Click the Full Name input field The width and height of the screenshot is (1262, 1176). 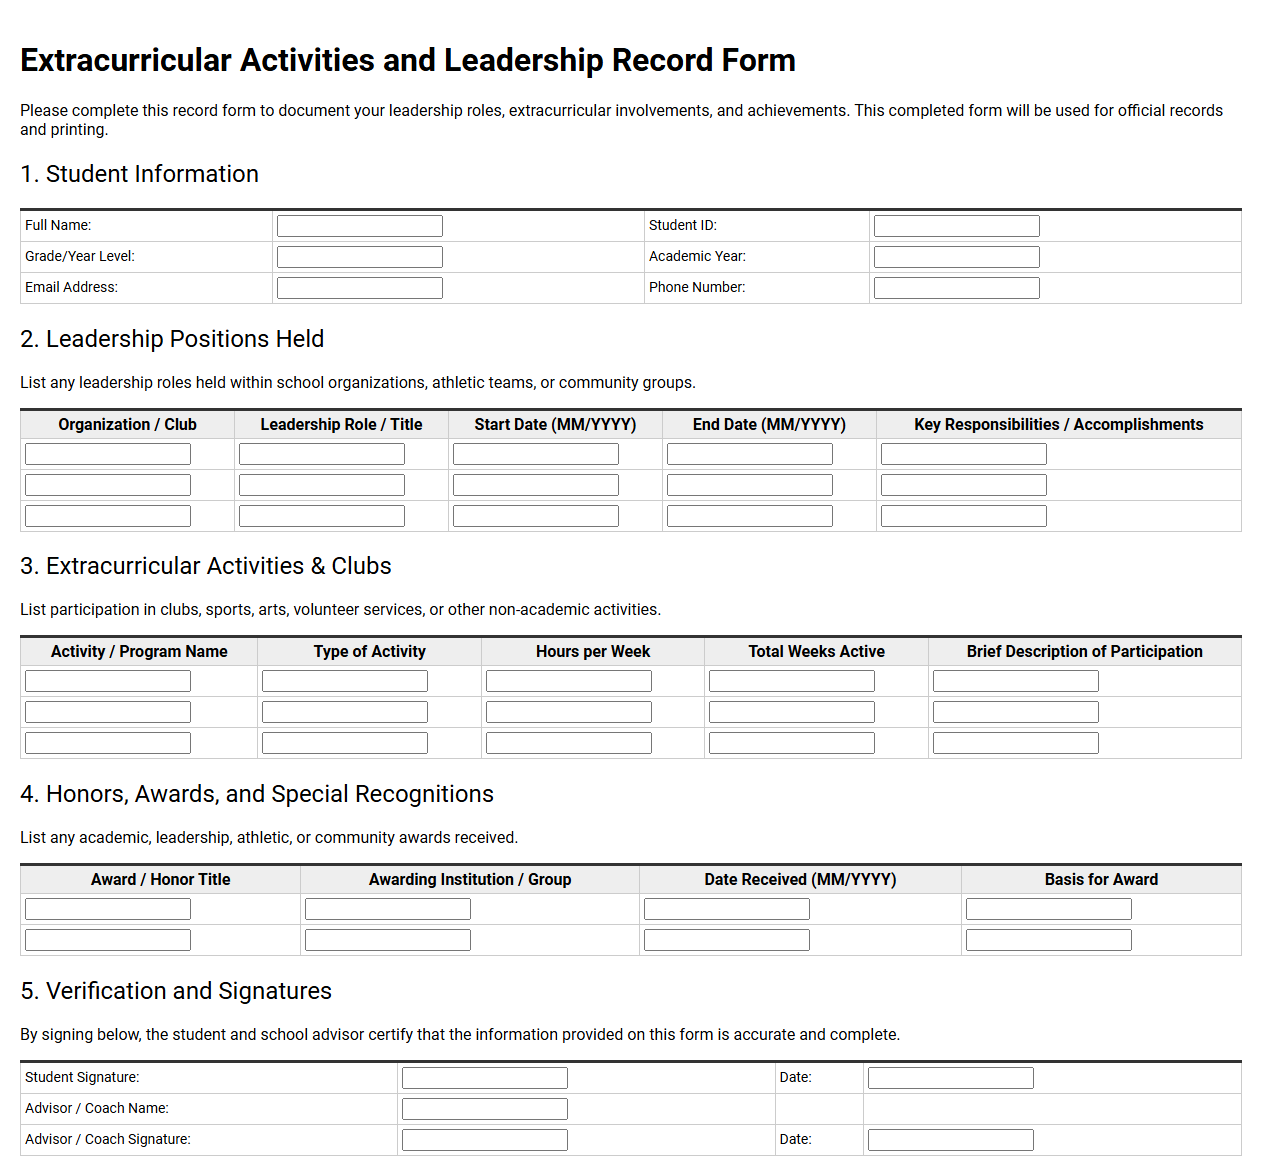[x=360, y=226]
